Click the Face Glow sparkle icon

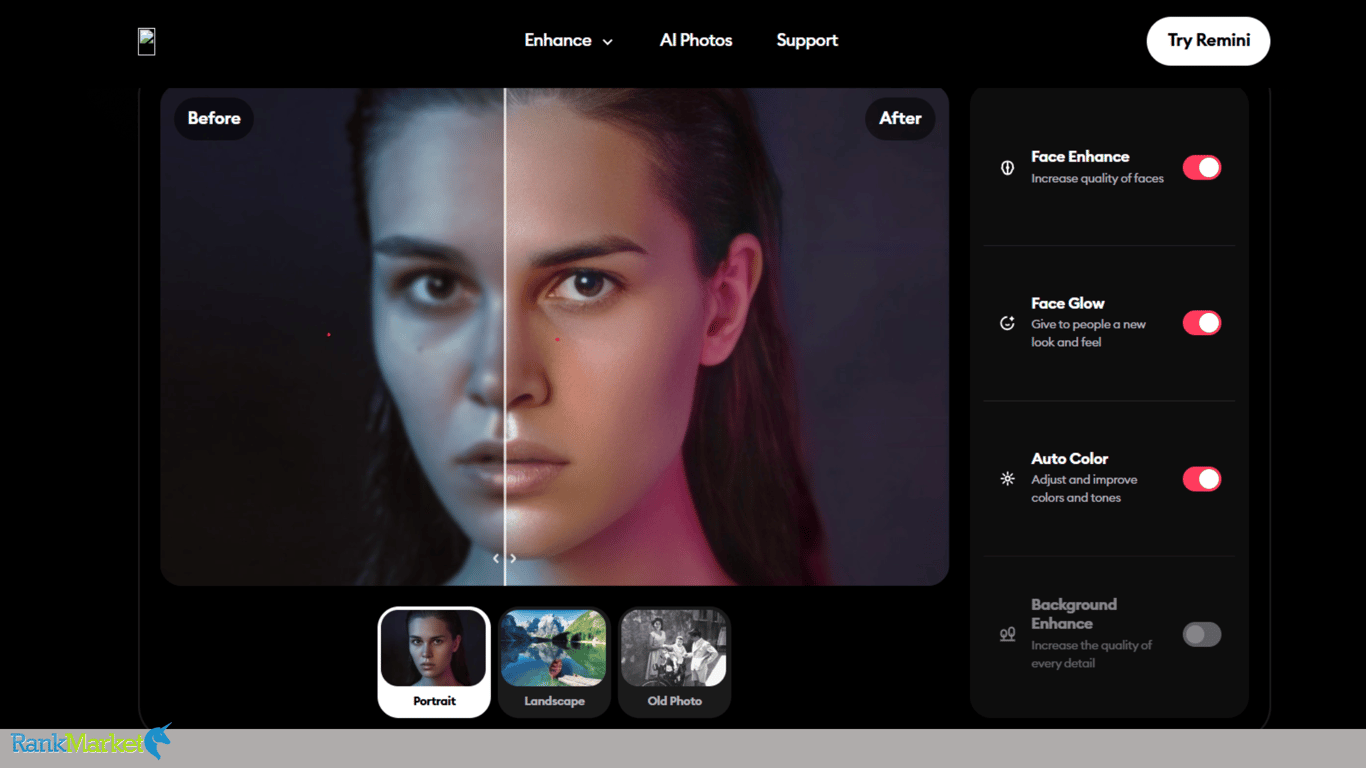[x=1007, y=323]
